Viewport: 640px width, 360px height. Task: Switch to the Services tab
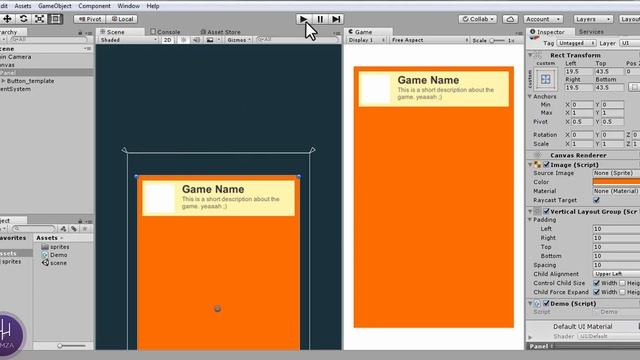[591, 32]
